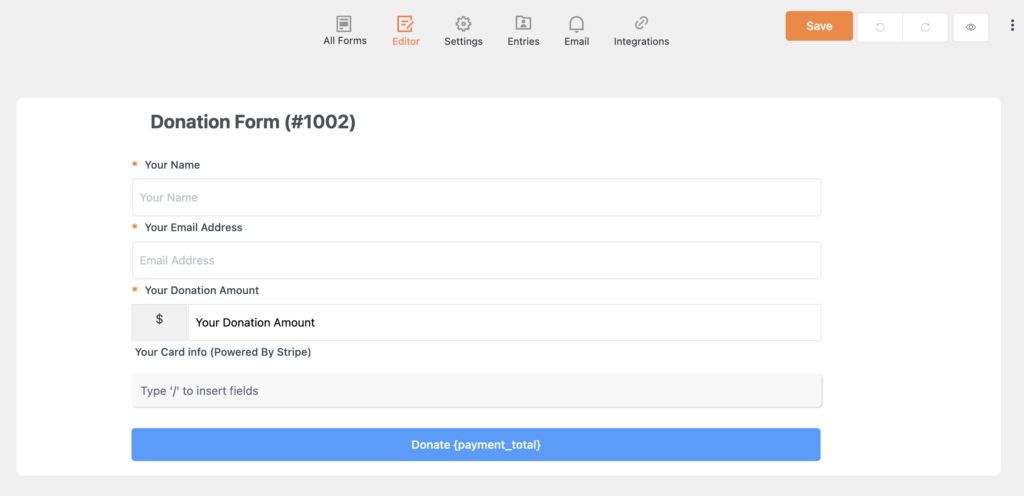
Task: Open the Integrations tab
Action: pos(641,31)
